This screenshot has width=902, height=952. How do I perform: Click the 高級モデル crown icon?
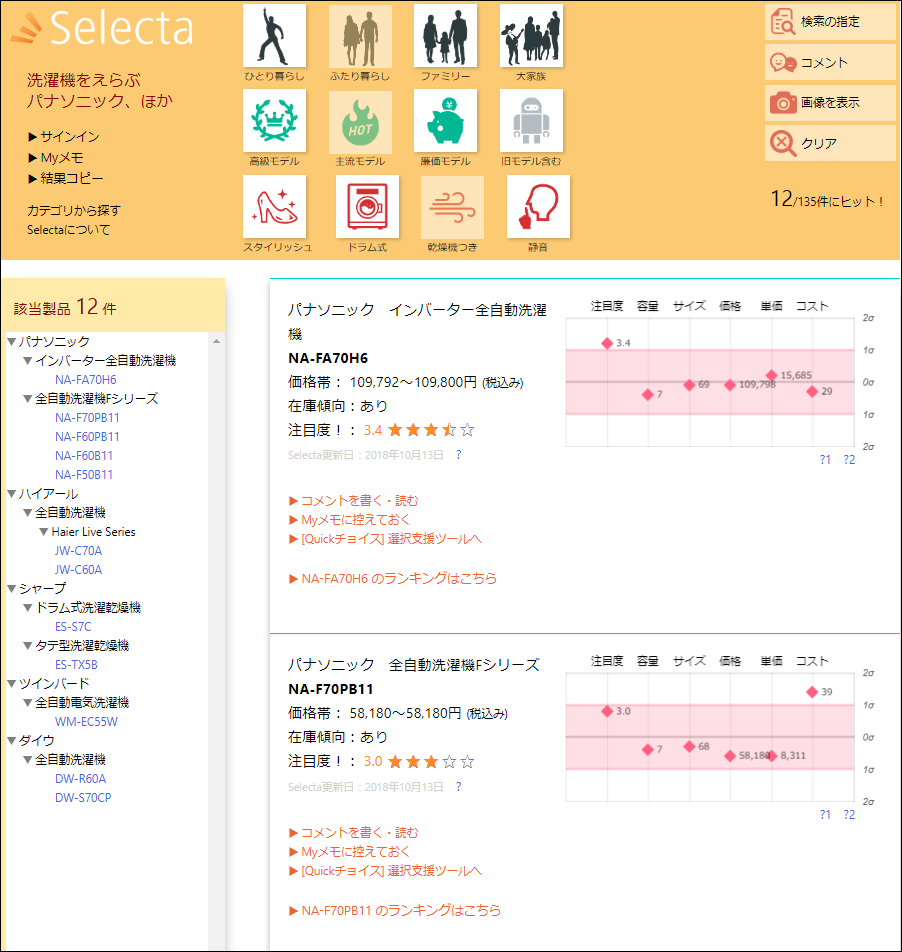click(274, 122)
